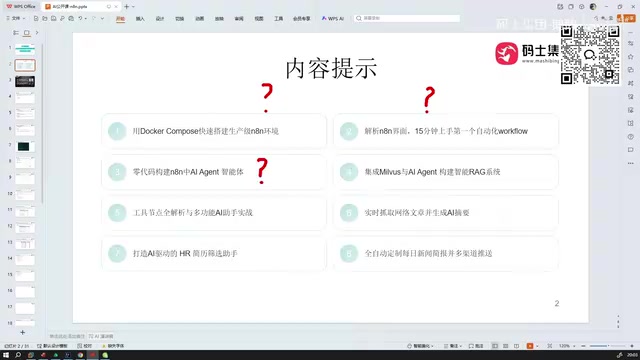The image size is (640, 360).
Task: Switch to the 视图 ribbon tab
Action: 259,19
